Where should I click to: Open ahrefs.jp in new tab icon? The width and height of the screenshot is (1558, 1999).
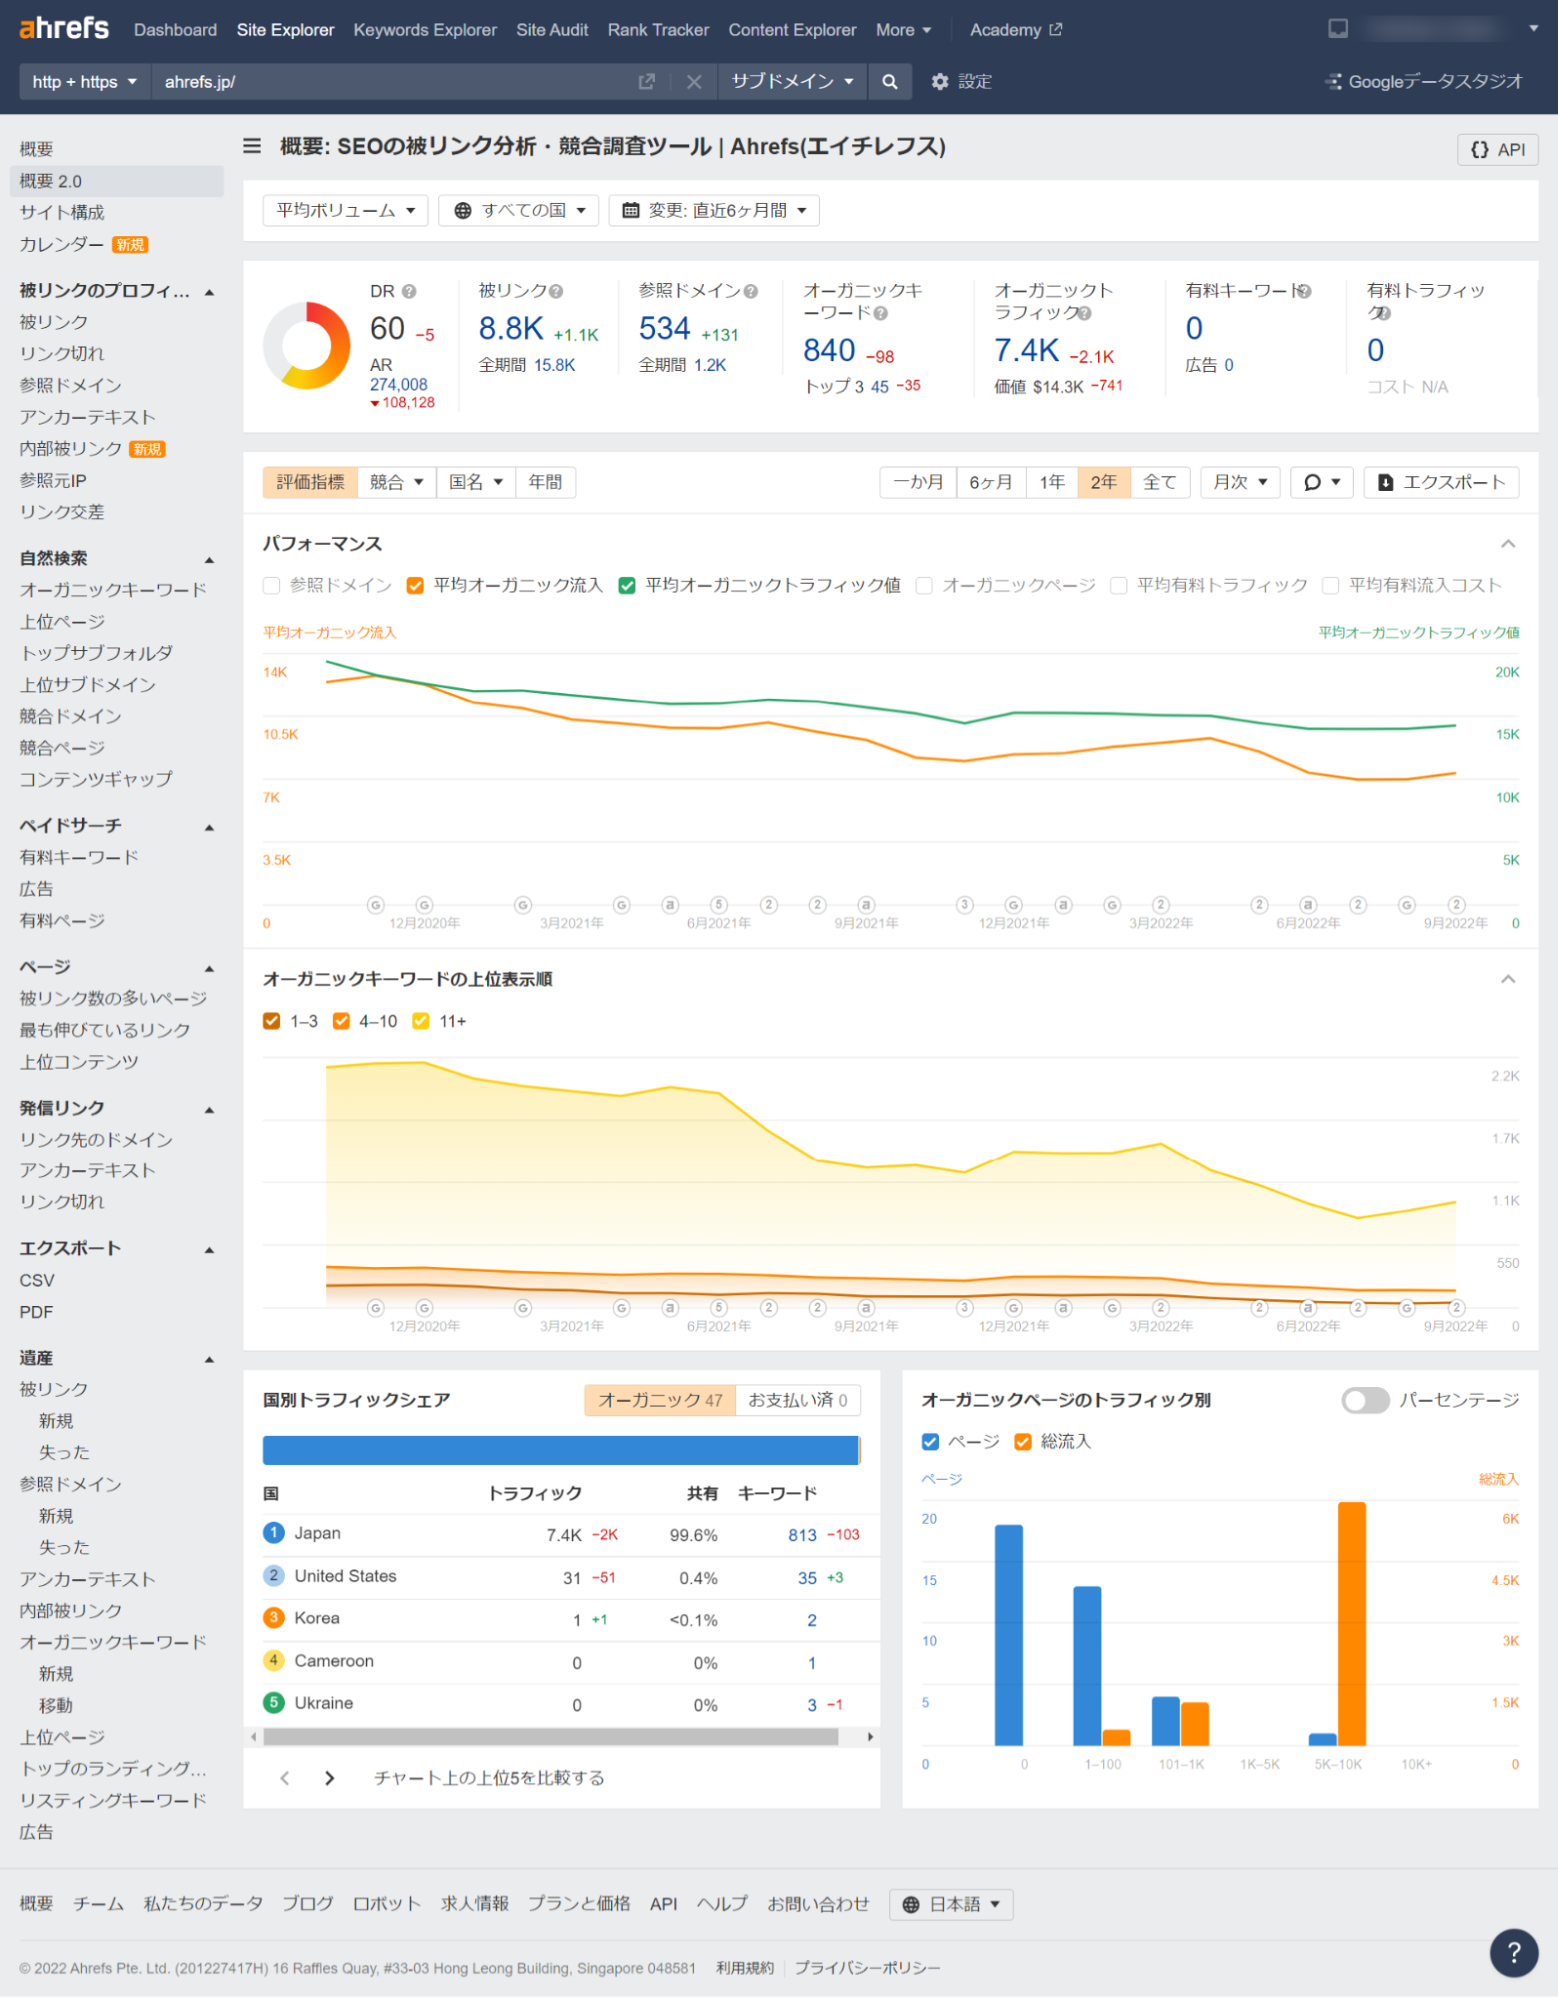point(647,82)
